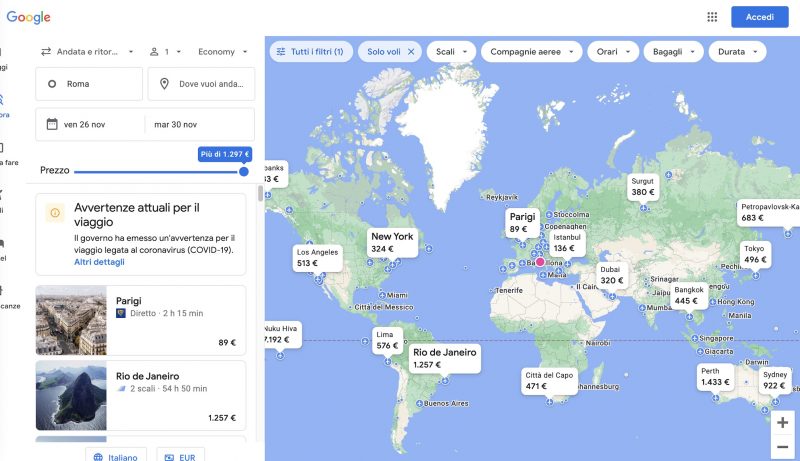Open the Rio de Janeiro result thumbnail
The height and width of the screenshot is (461, 800).
point(71,395)
